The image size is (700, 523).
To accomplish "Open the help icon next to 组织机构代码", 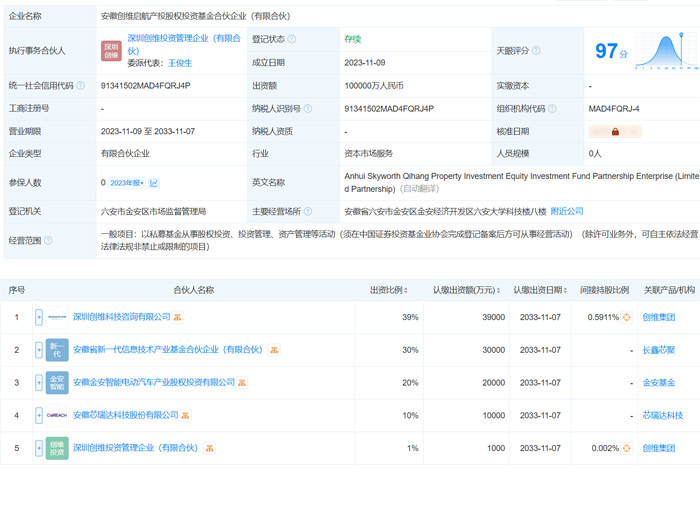I will click(x=552, y=108).
